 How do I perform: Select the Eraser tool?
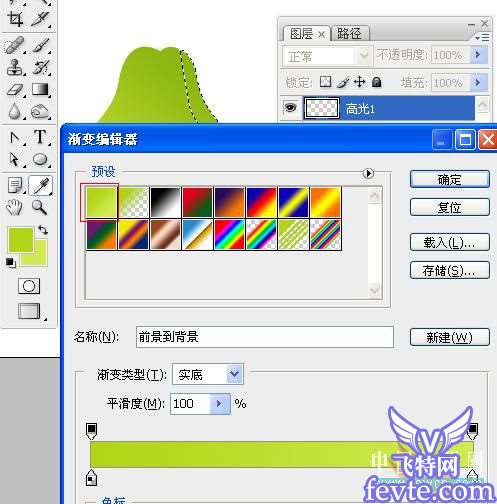(x=15, y=90)
